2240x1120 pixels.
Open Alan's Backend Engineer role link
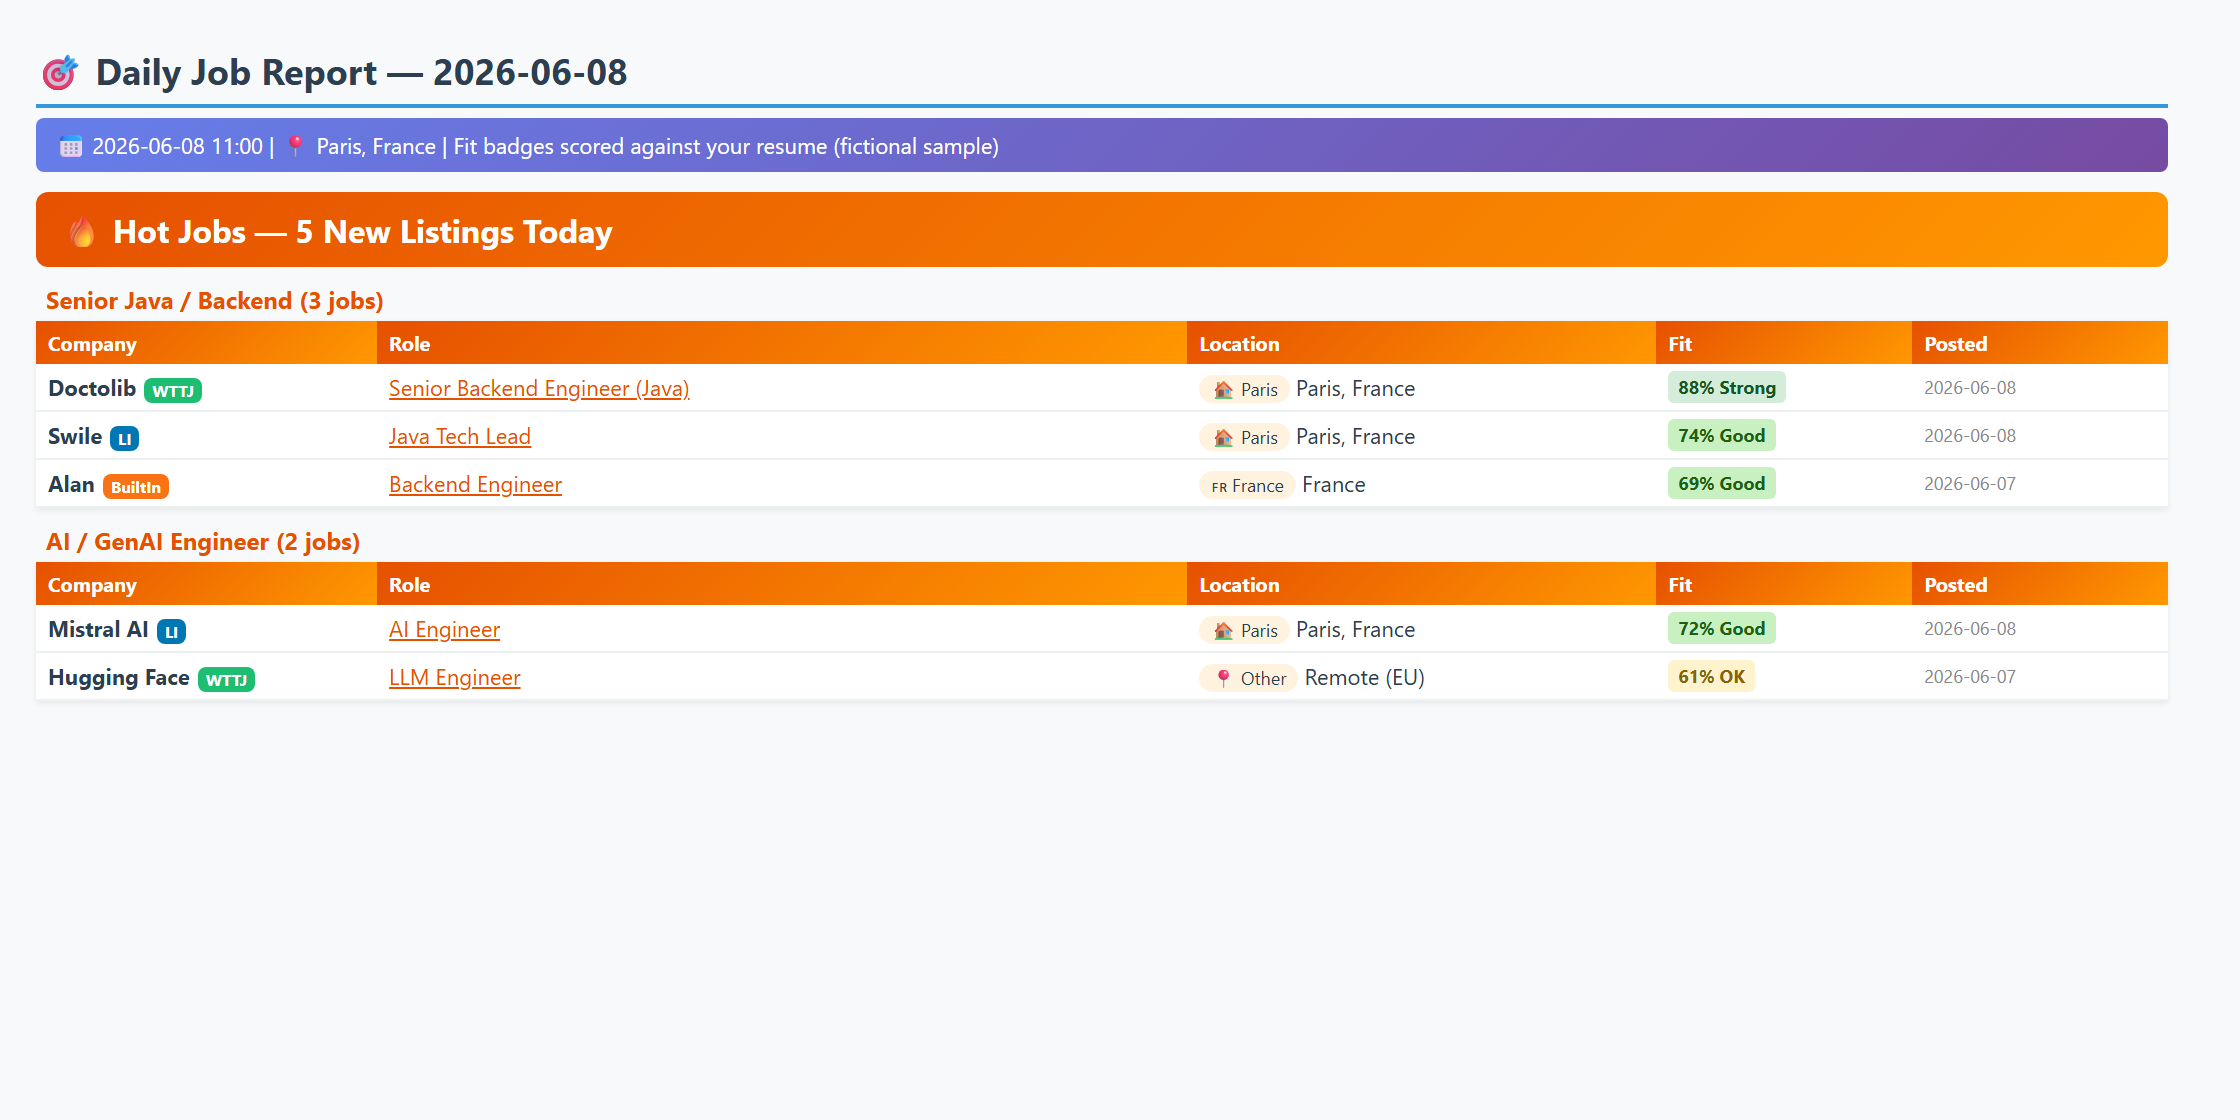coord(475,485)
